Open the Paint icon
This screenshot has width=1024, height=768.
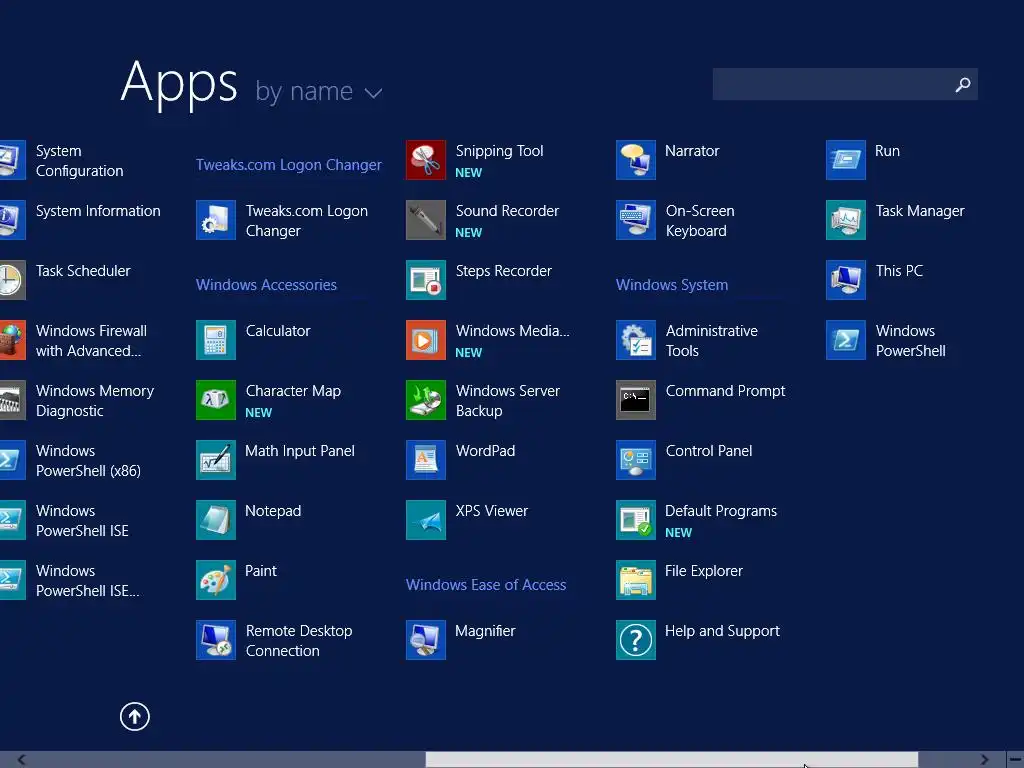(x=216, y=581)
